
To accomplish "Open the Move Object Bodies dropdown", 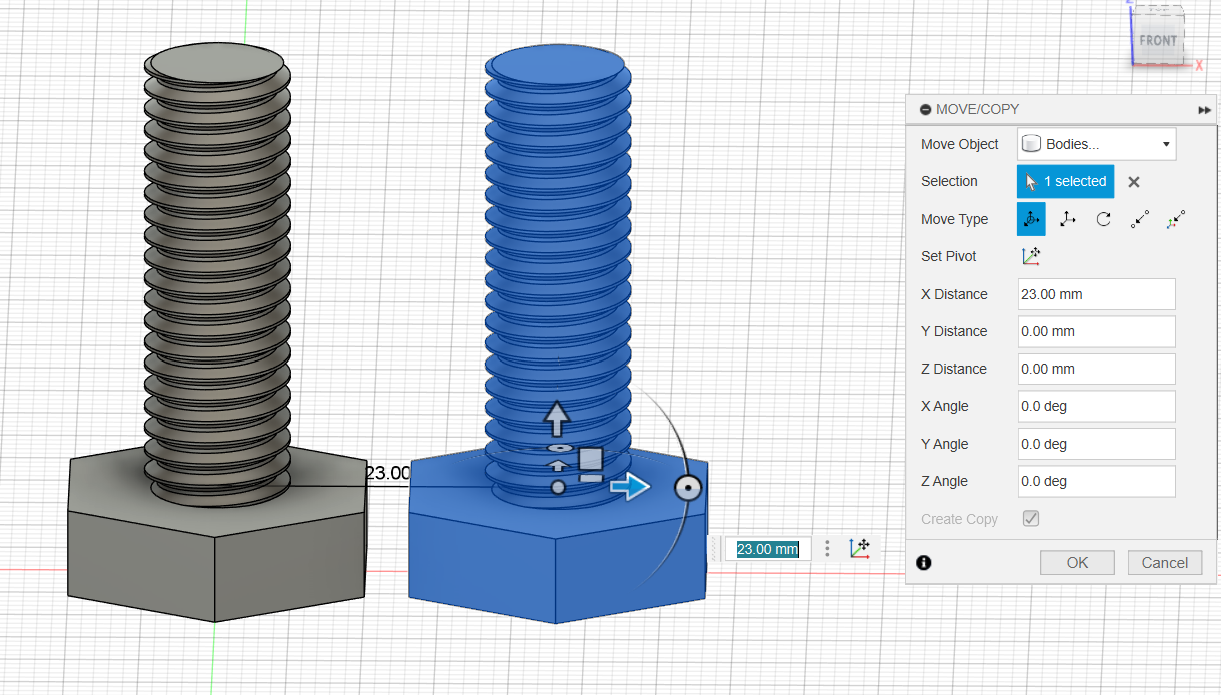I will coord(1097,144).
